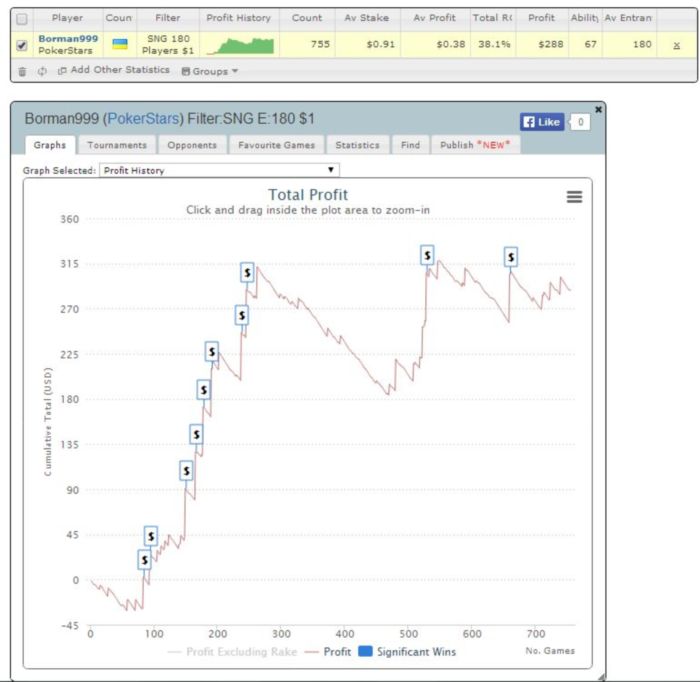Click the significant win marker near 135
Screen dimensions: 700x682
[x=196, y=434]
